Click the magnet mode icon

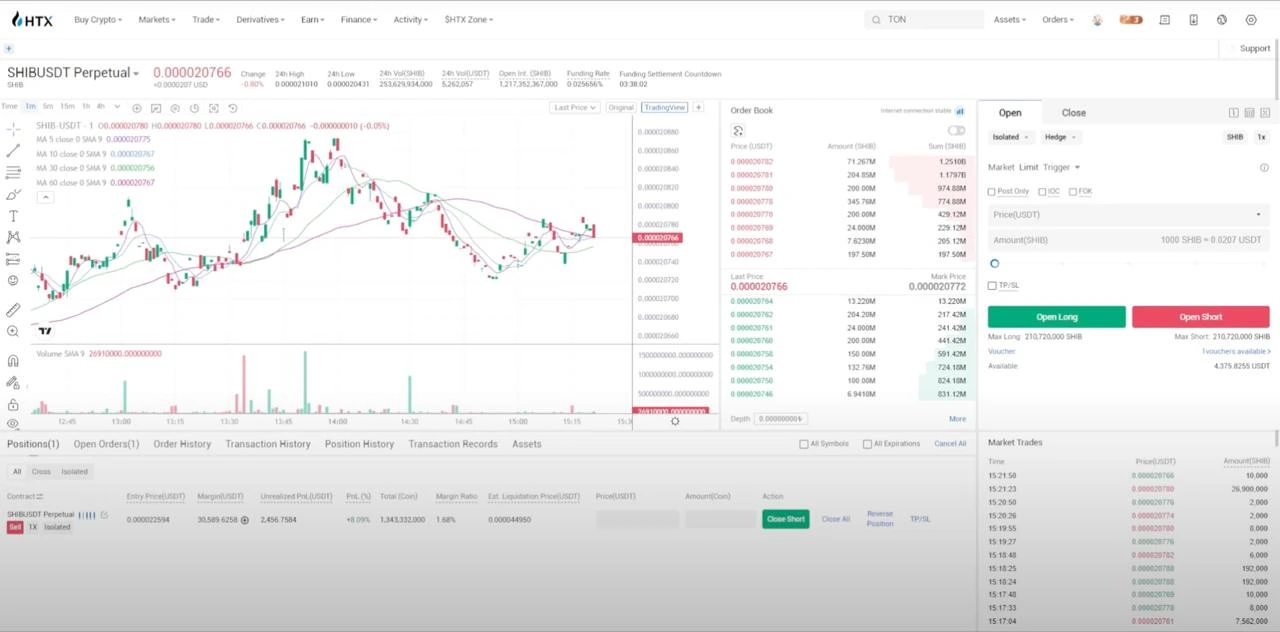pos(13,361)
